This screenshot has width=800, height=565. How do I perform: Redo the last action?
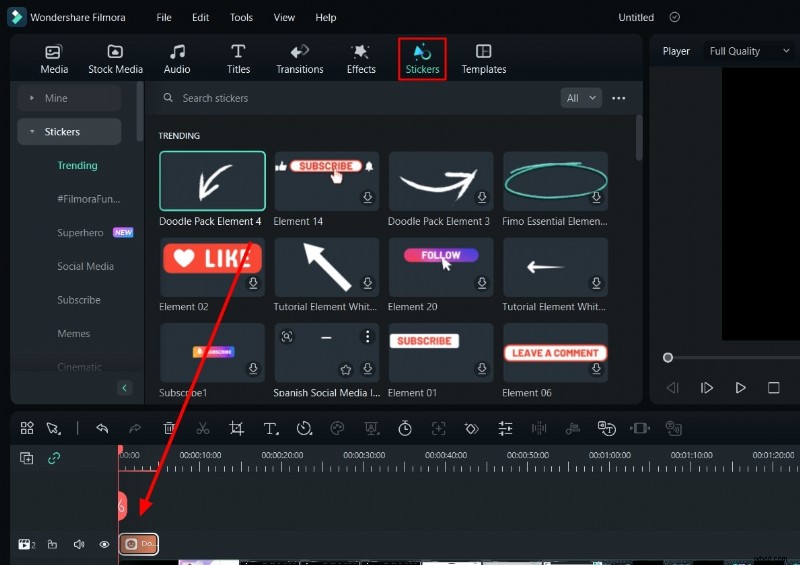tap(135, 428)
